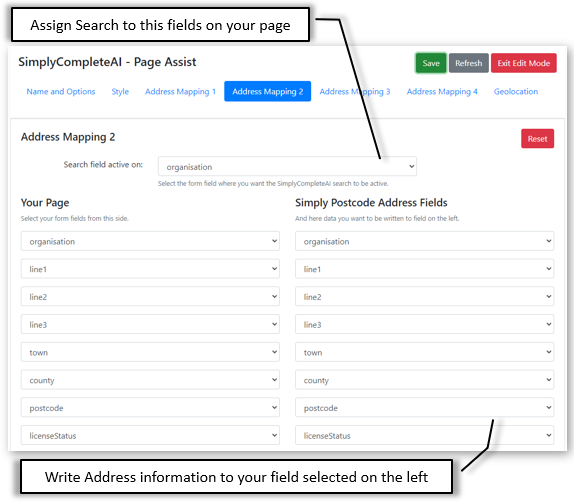Open Simply Postcode postcode field dropdown

[x=425, y=408]
